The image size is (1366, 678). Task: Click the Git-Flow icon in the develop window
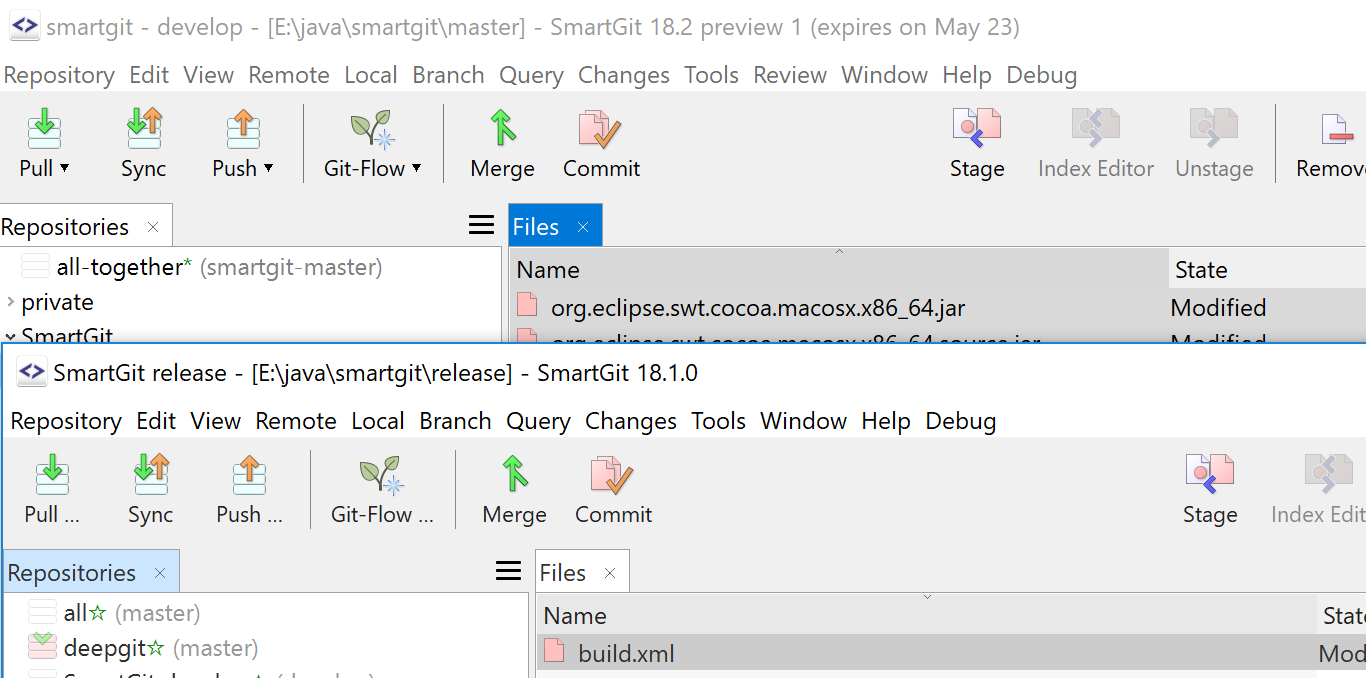372,129
